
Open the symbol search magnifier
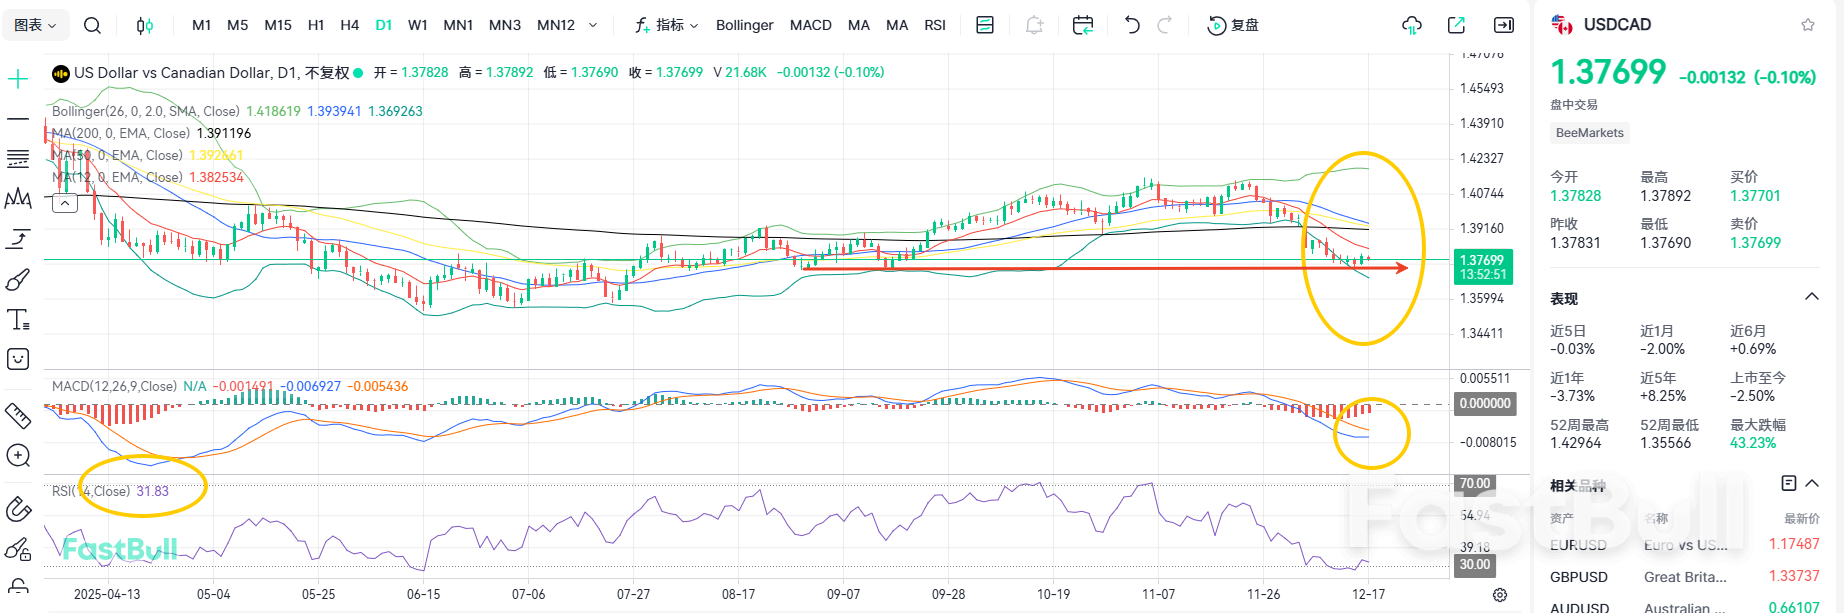click(x=92, y=25)
